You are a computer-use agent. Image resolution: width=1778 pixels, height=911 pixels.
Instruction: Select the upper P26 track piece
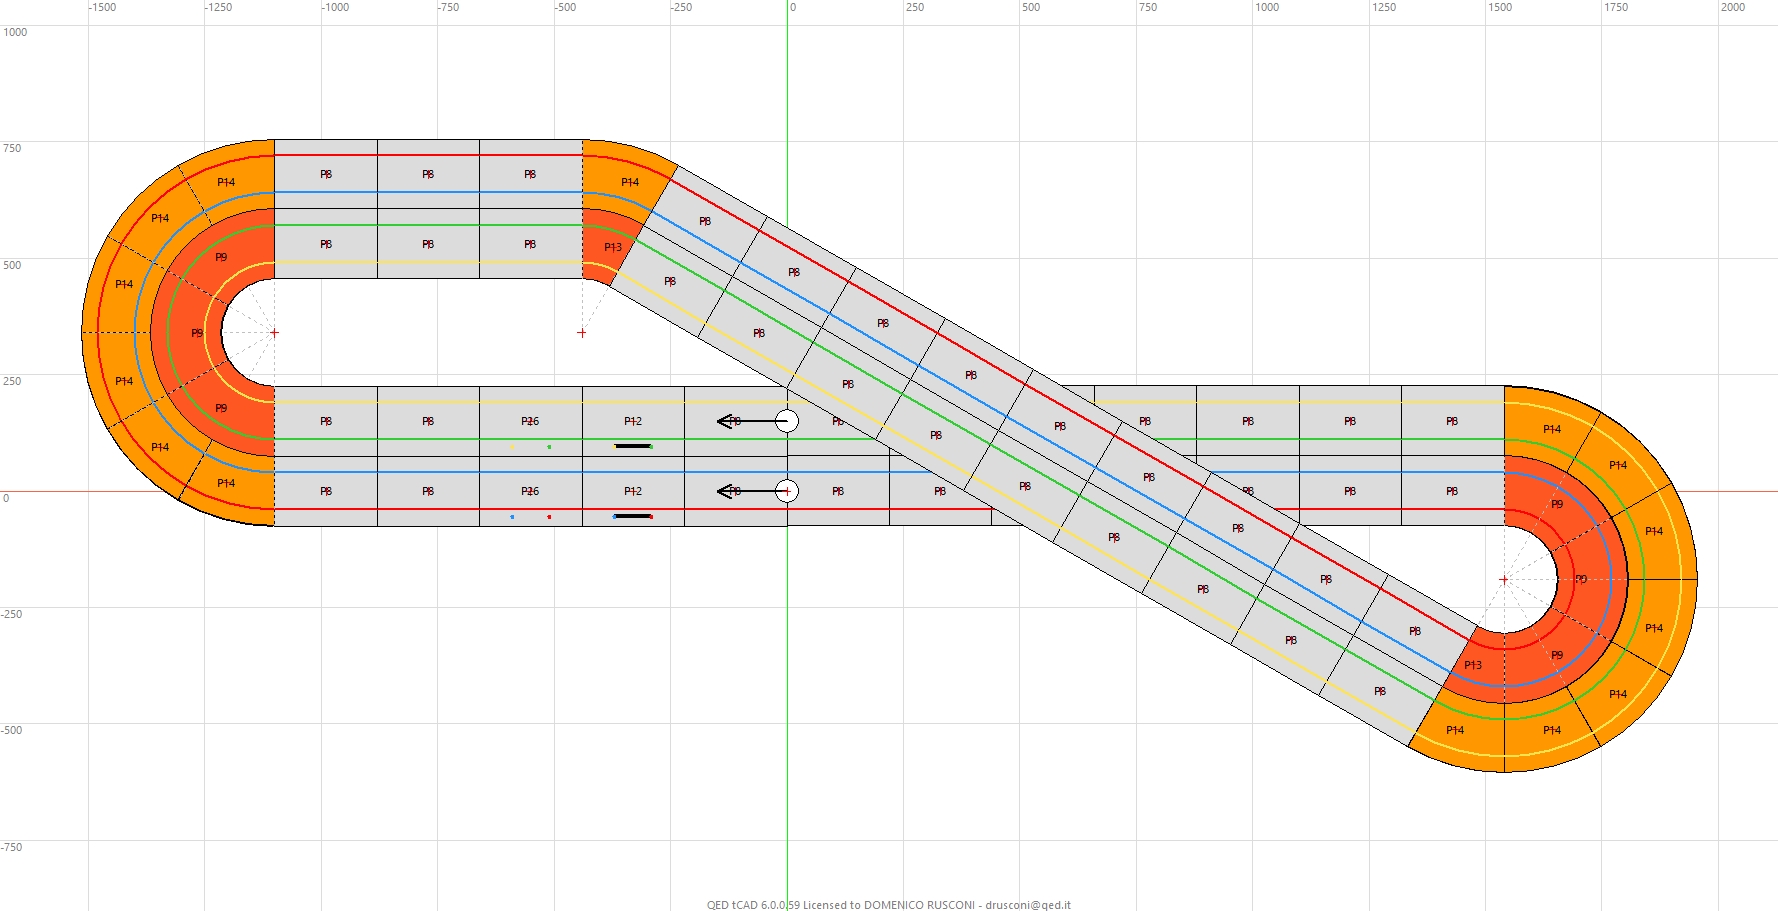tap(530, 422)
